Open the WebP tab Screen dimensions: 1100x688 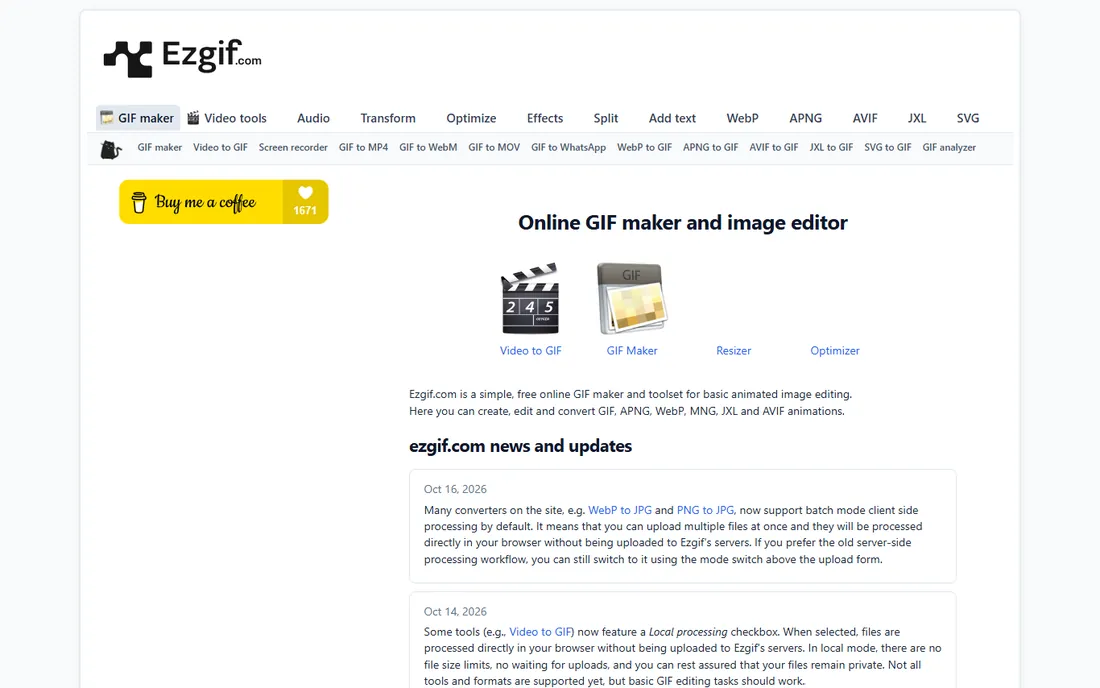tap(742, 118)
